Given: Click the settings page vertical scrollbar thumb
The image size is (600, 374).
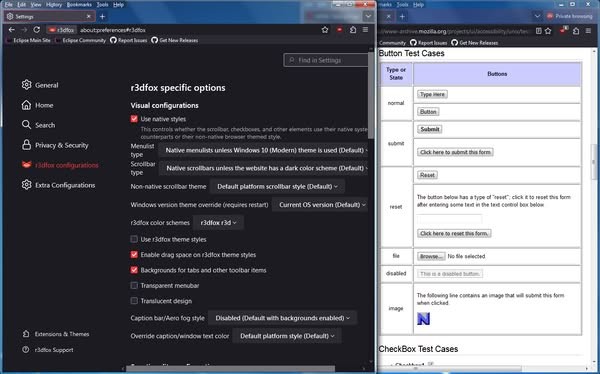Looking at the screenshot, I should [x=370, y=95].
